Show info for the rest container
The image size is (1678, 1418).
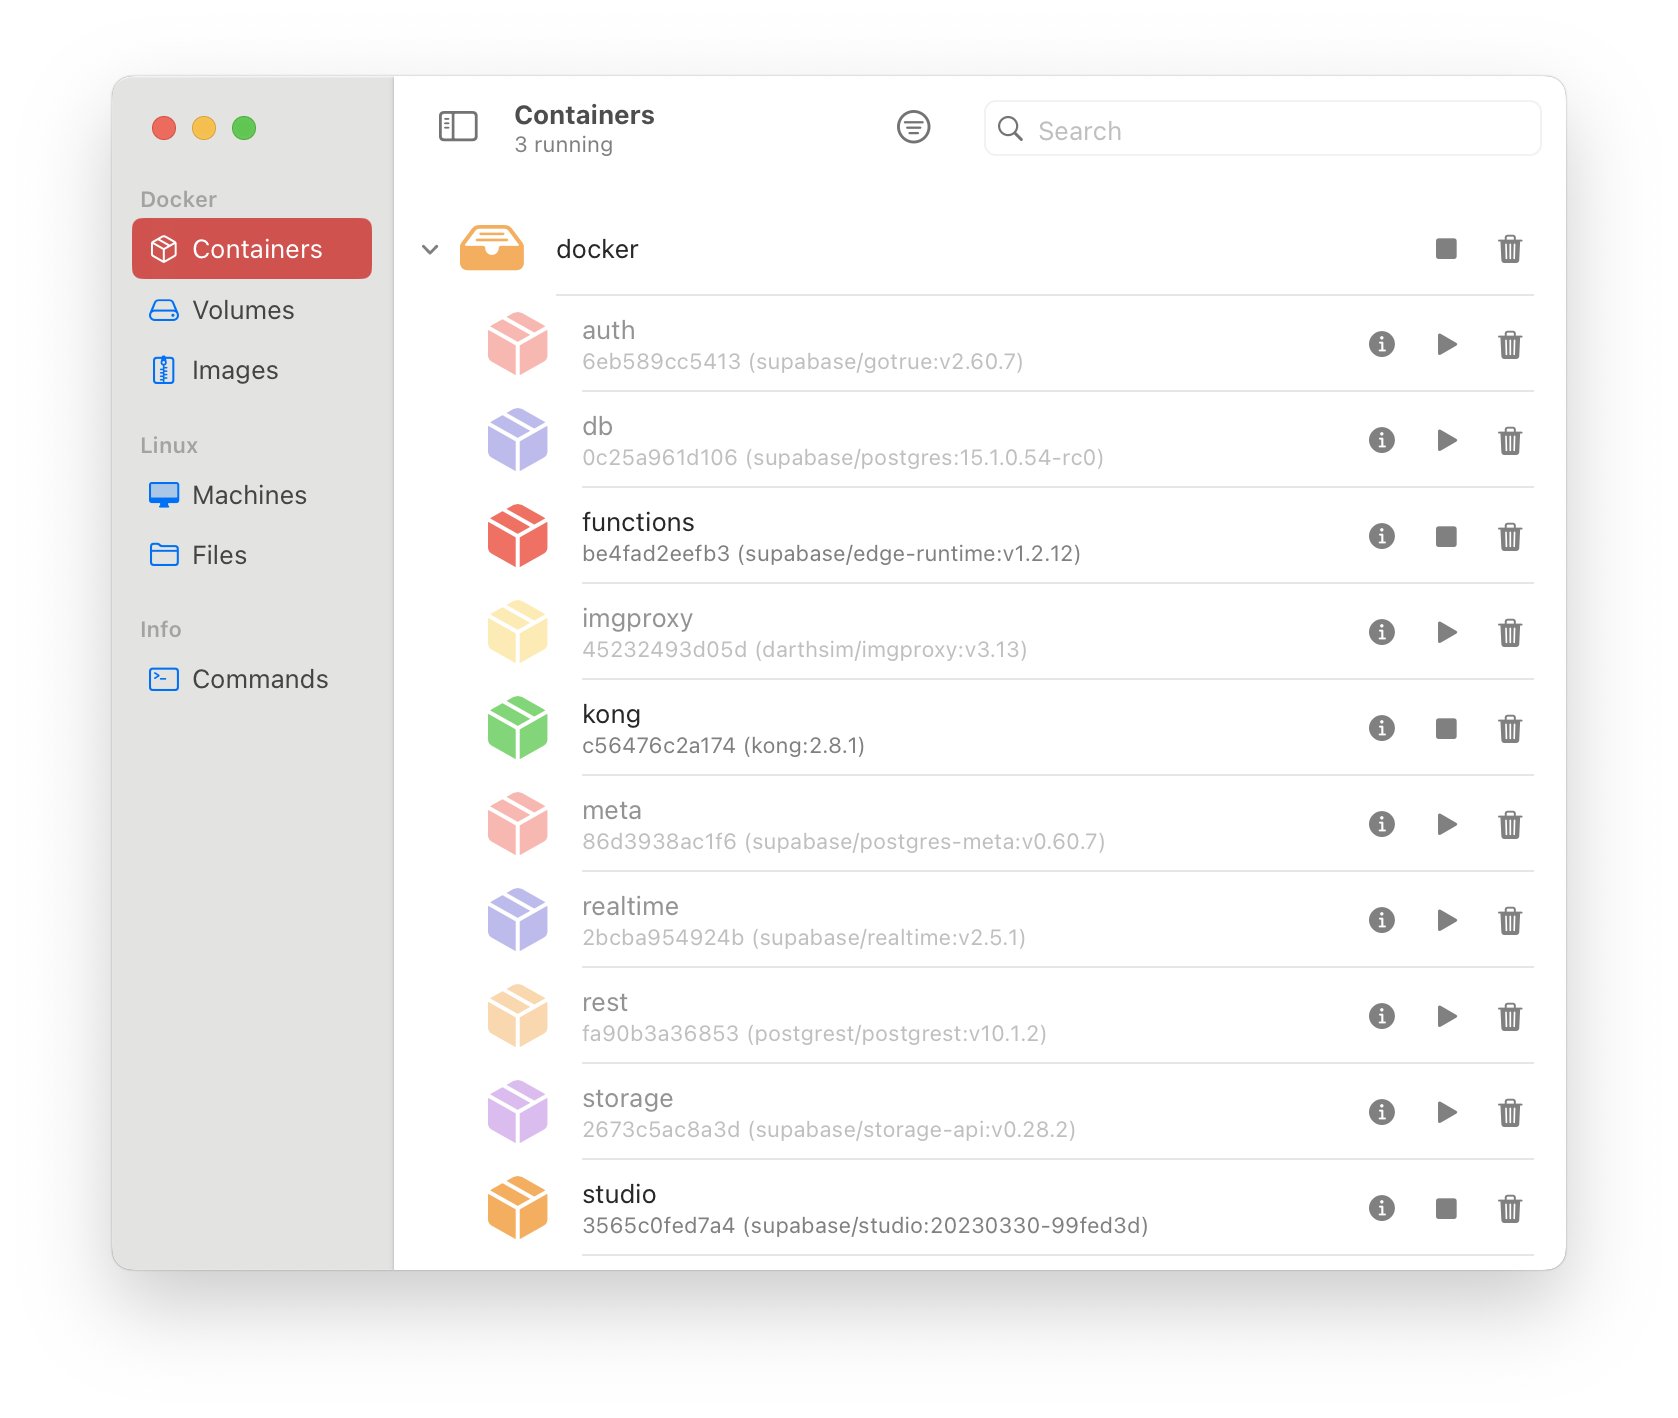tap(1382, 1016)
